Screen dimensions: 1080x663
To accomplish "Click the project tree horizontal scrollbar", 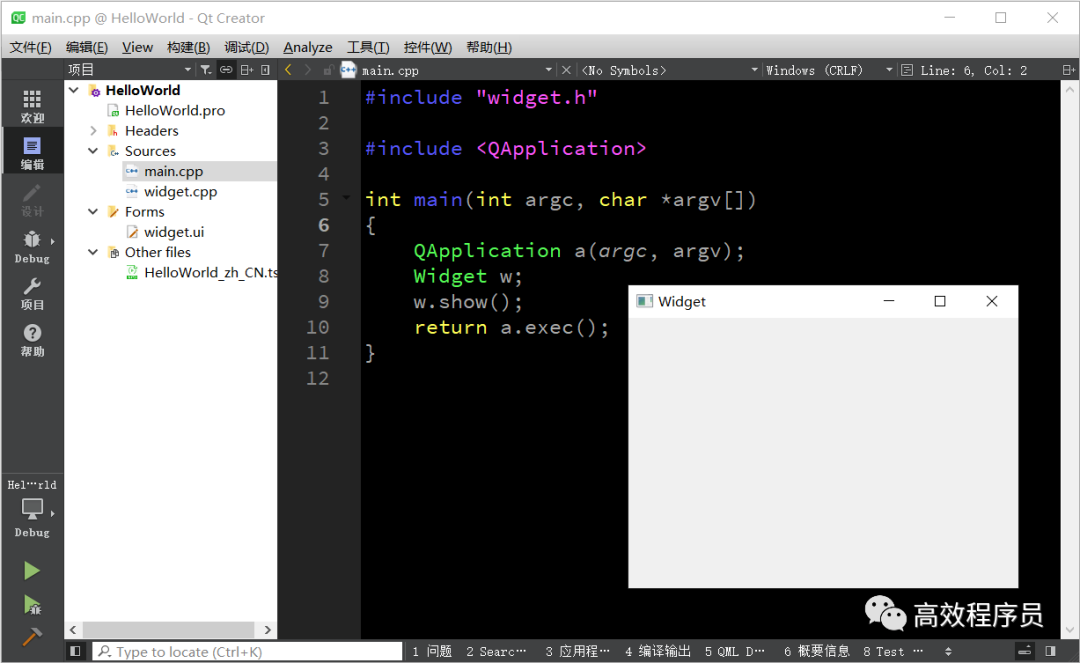I will coord(169,630).
